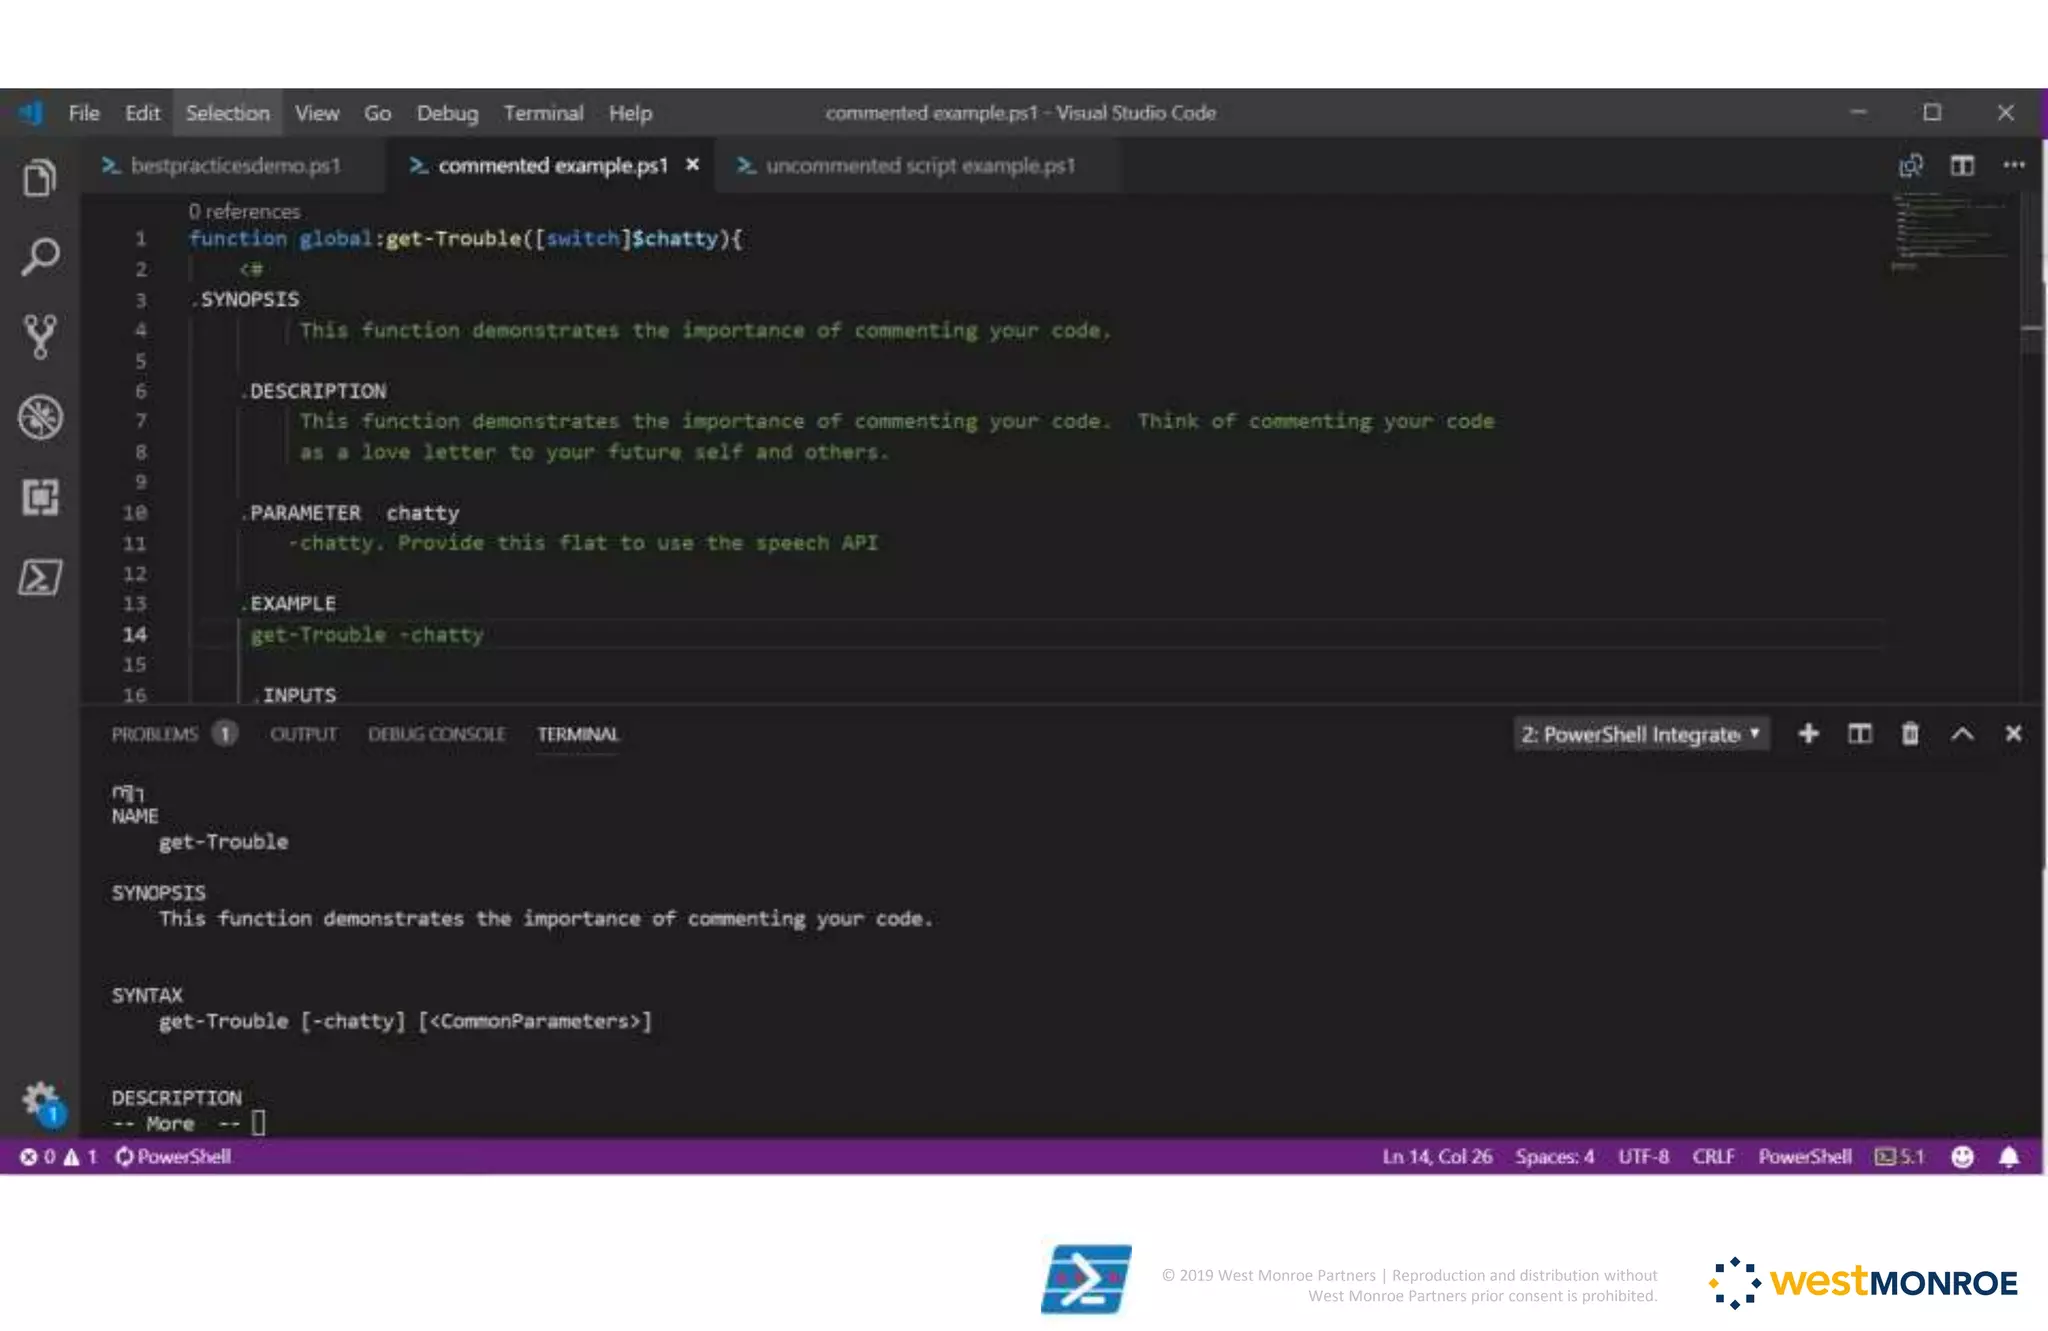Change language mode PowerShell in status bar

pyautogui.click(x=1805, y=1157)
